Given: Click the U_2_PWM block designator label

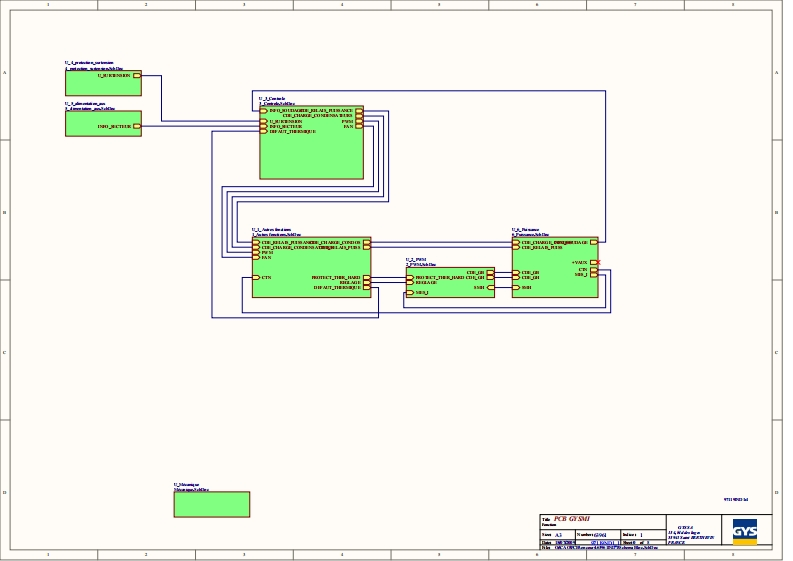Looking at the screenshot, I should (416, 259).
